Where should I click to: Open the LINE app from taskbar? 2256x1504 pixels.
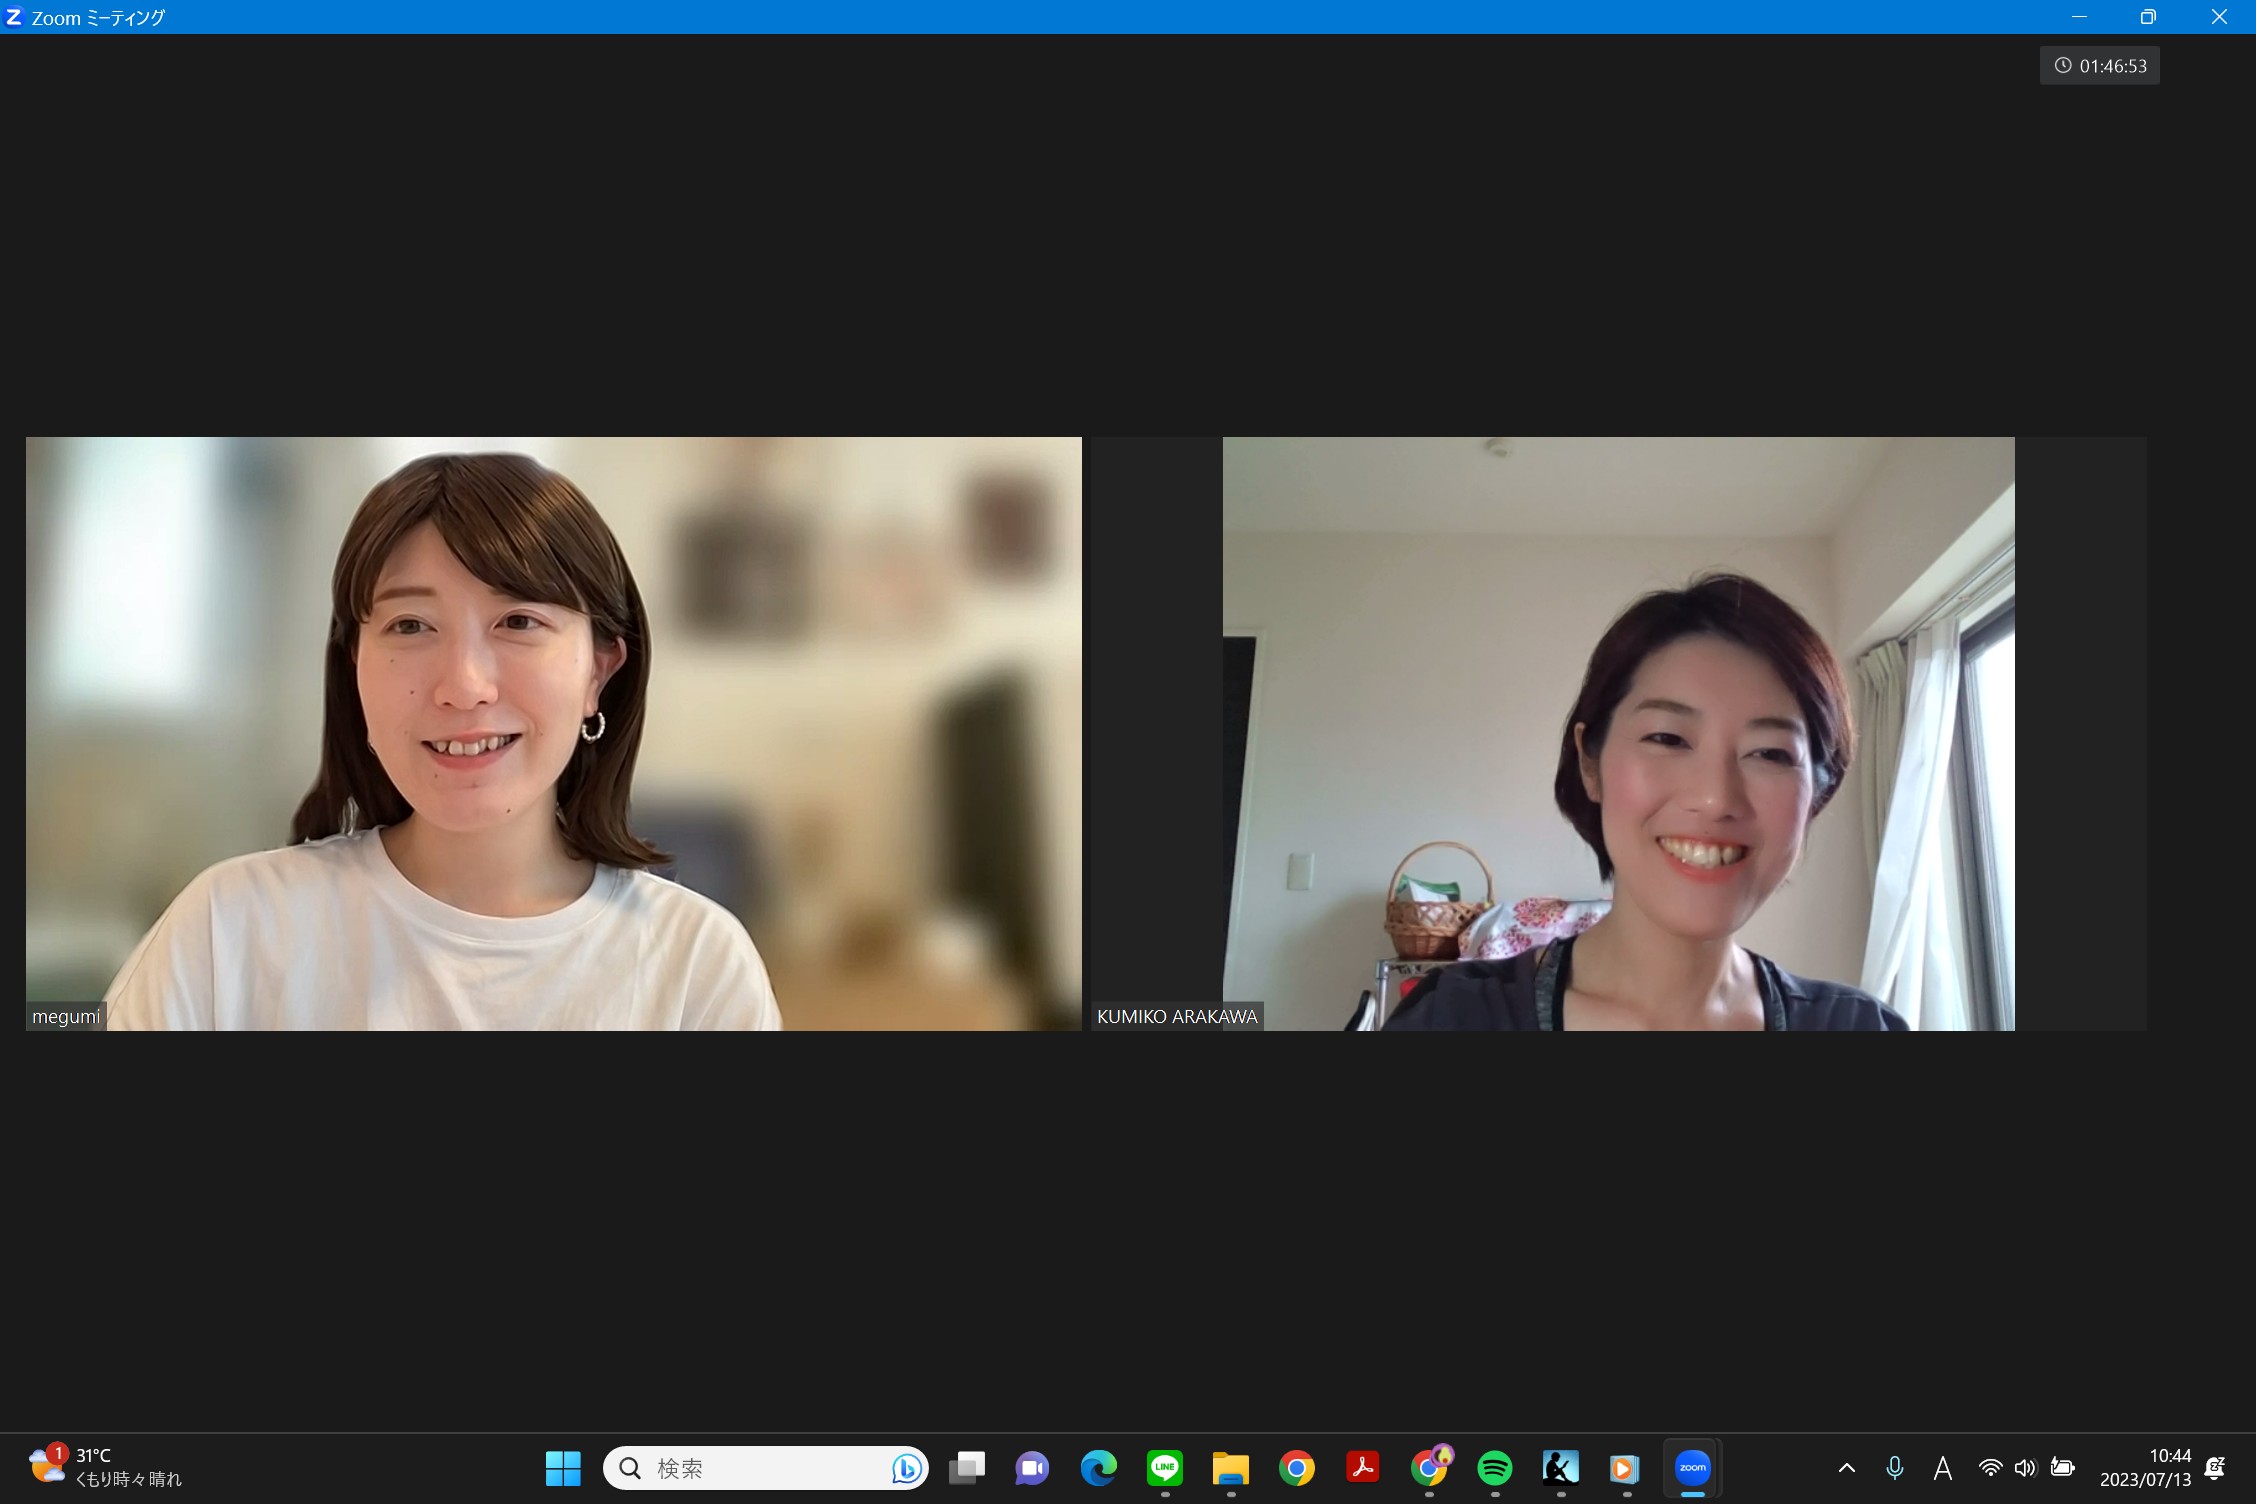coord(1164,1468)
